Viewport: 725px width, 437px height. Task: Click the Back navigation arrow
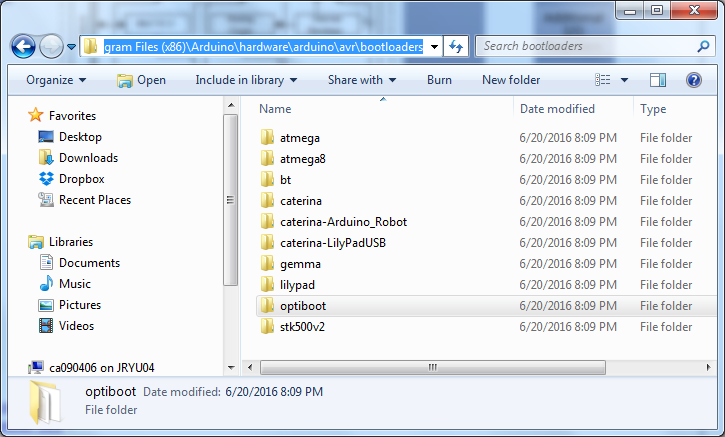tap(23, 46)
